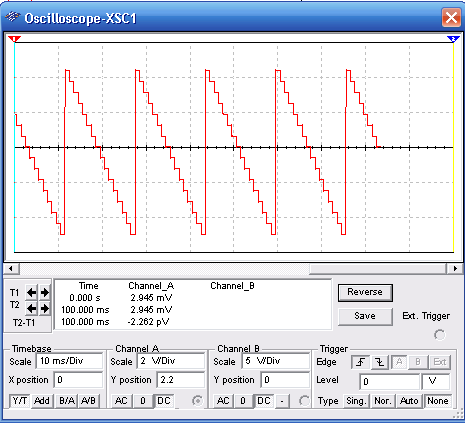This screenshot has height=423, width=465.
Task: Click Channel A Y position field
Action: tap(180, 380)
